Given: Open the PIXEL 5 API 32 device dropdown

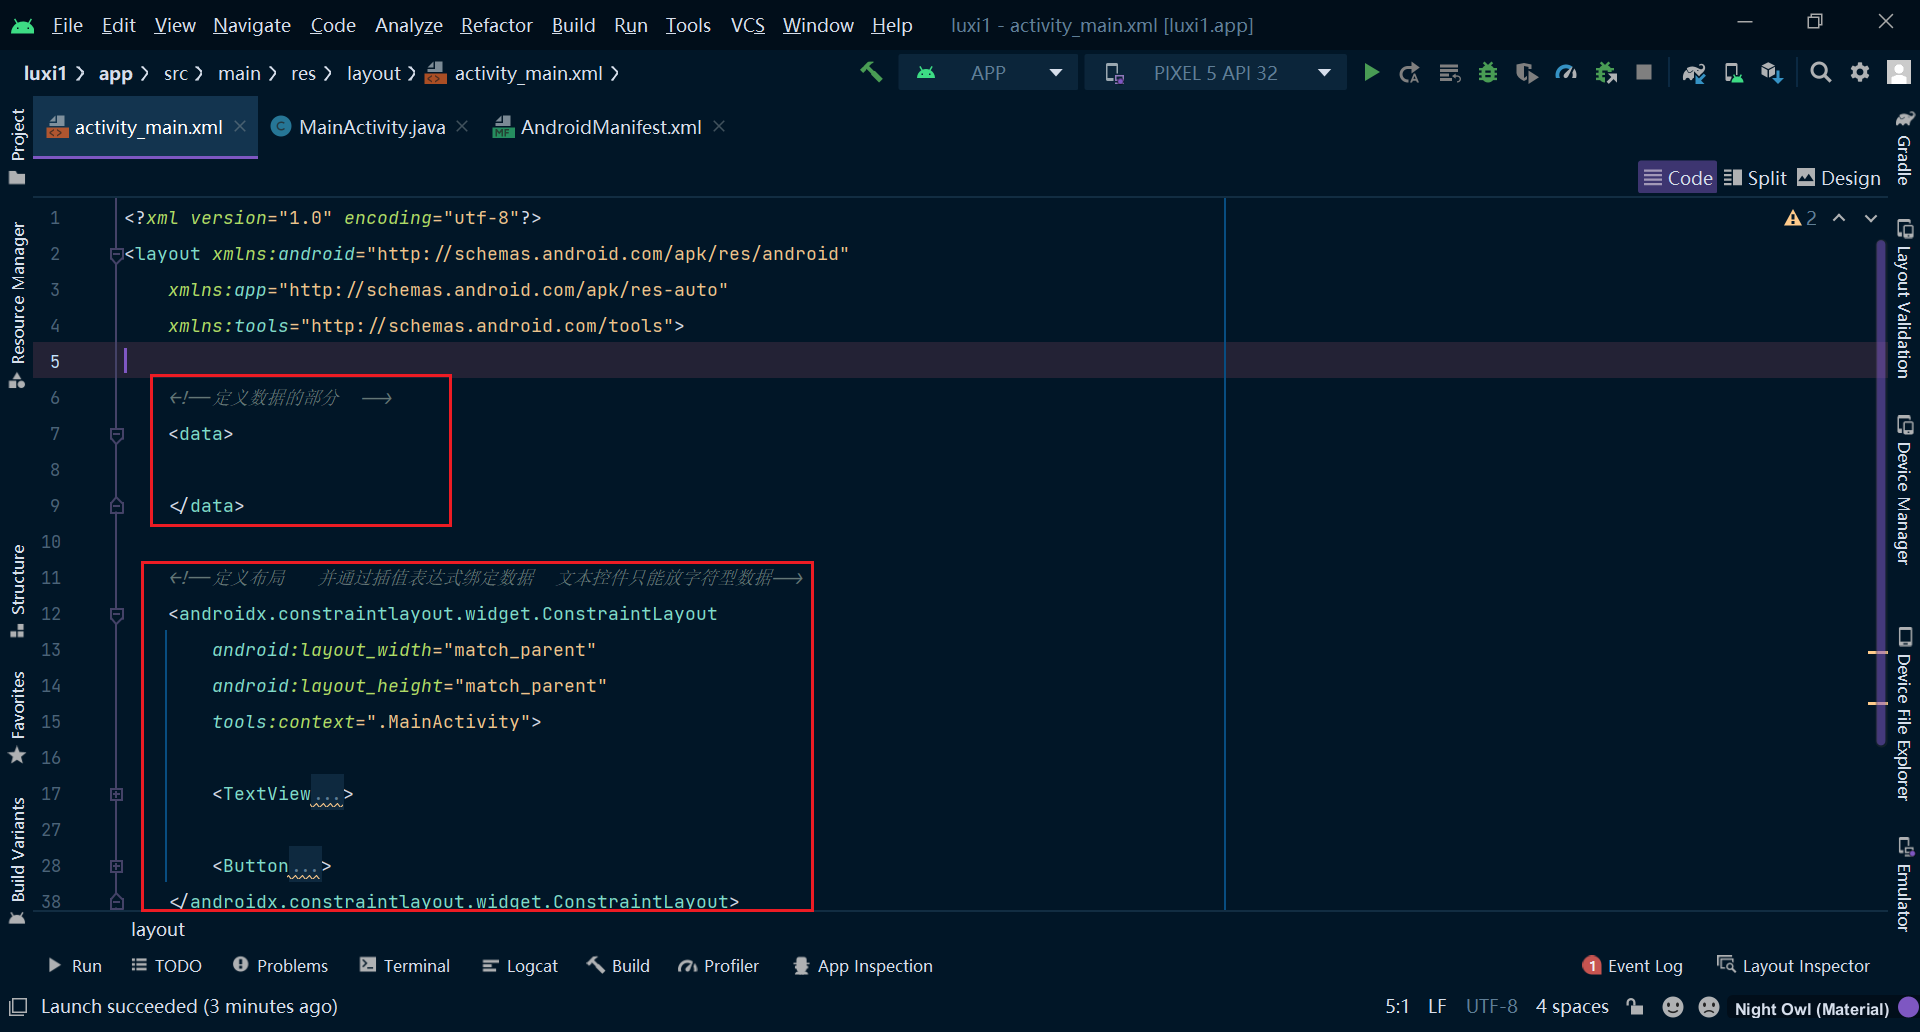Looking at the screenshot, I should click(1217, 72).
